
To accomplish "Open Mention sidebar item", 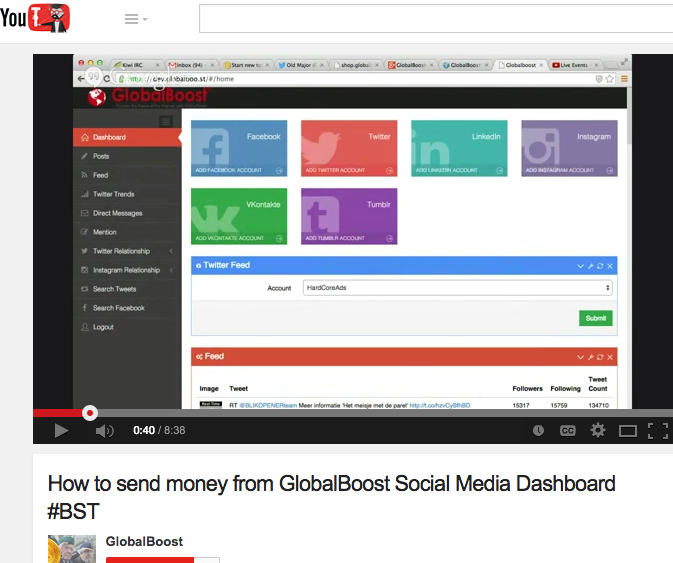I will [x=127, y=232].
